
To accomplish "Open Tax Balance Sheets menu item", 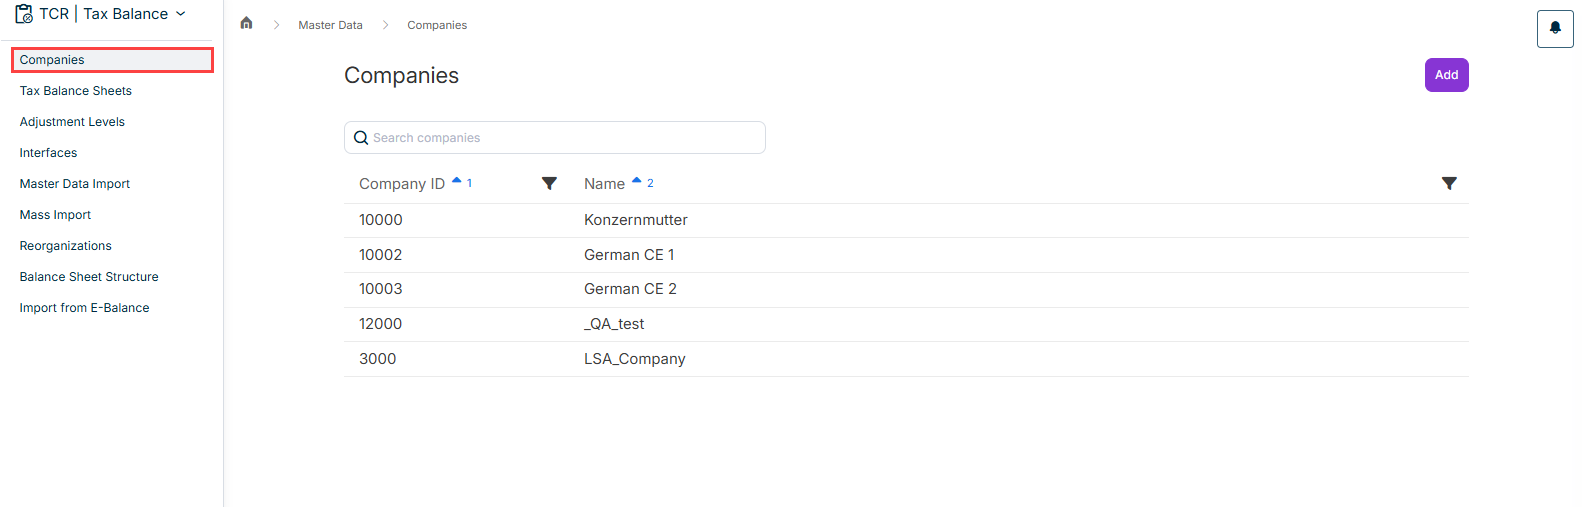I will point(76,91).
